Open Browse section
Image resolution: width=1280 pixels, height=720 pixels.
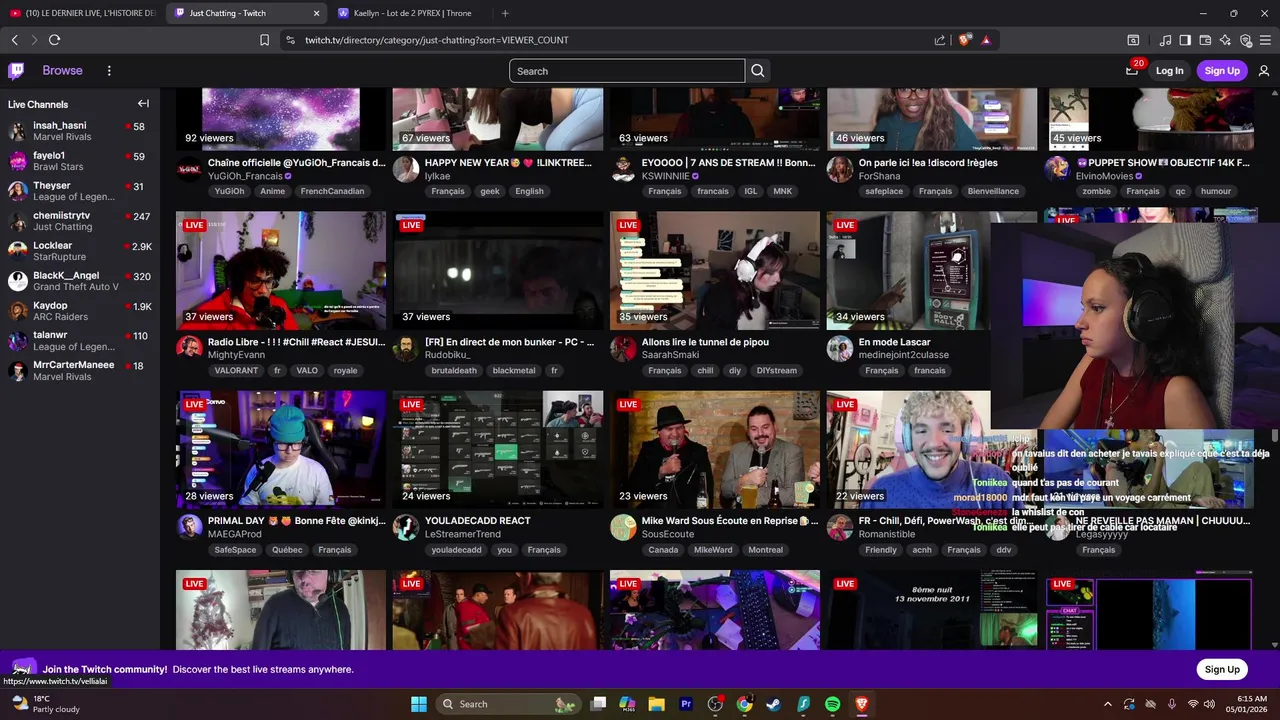[x=62, y=71]
